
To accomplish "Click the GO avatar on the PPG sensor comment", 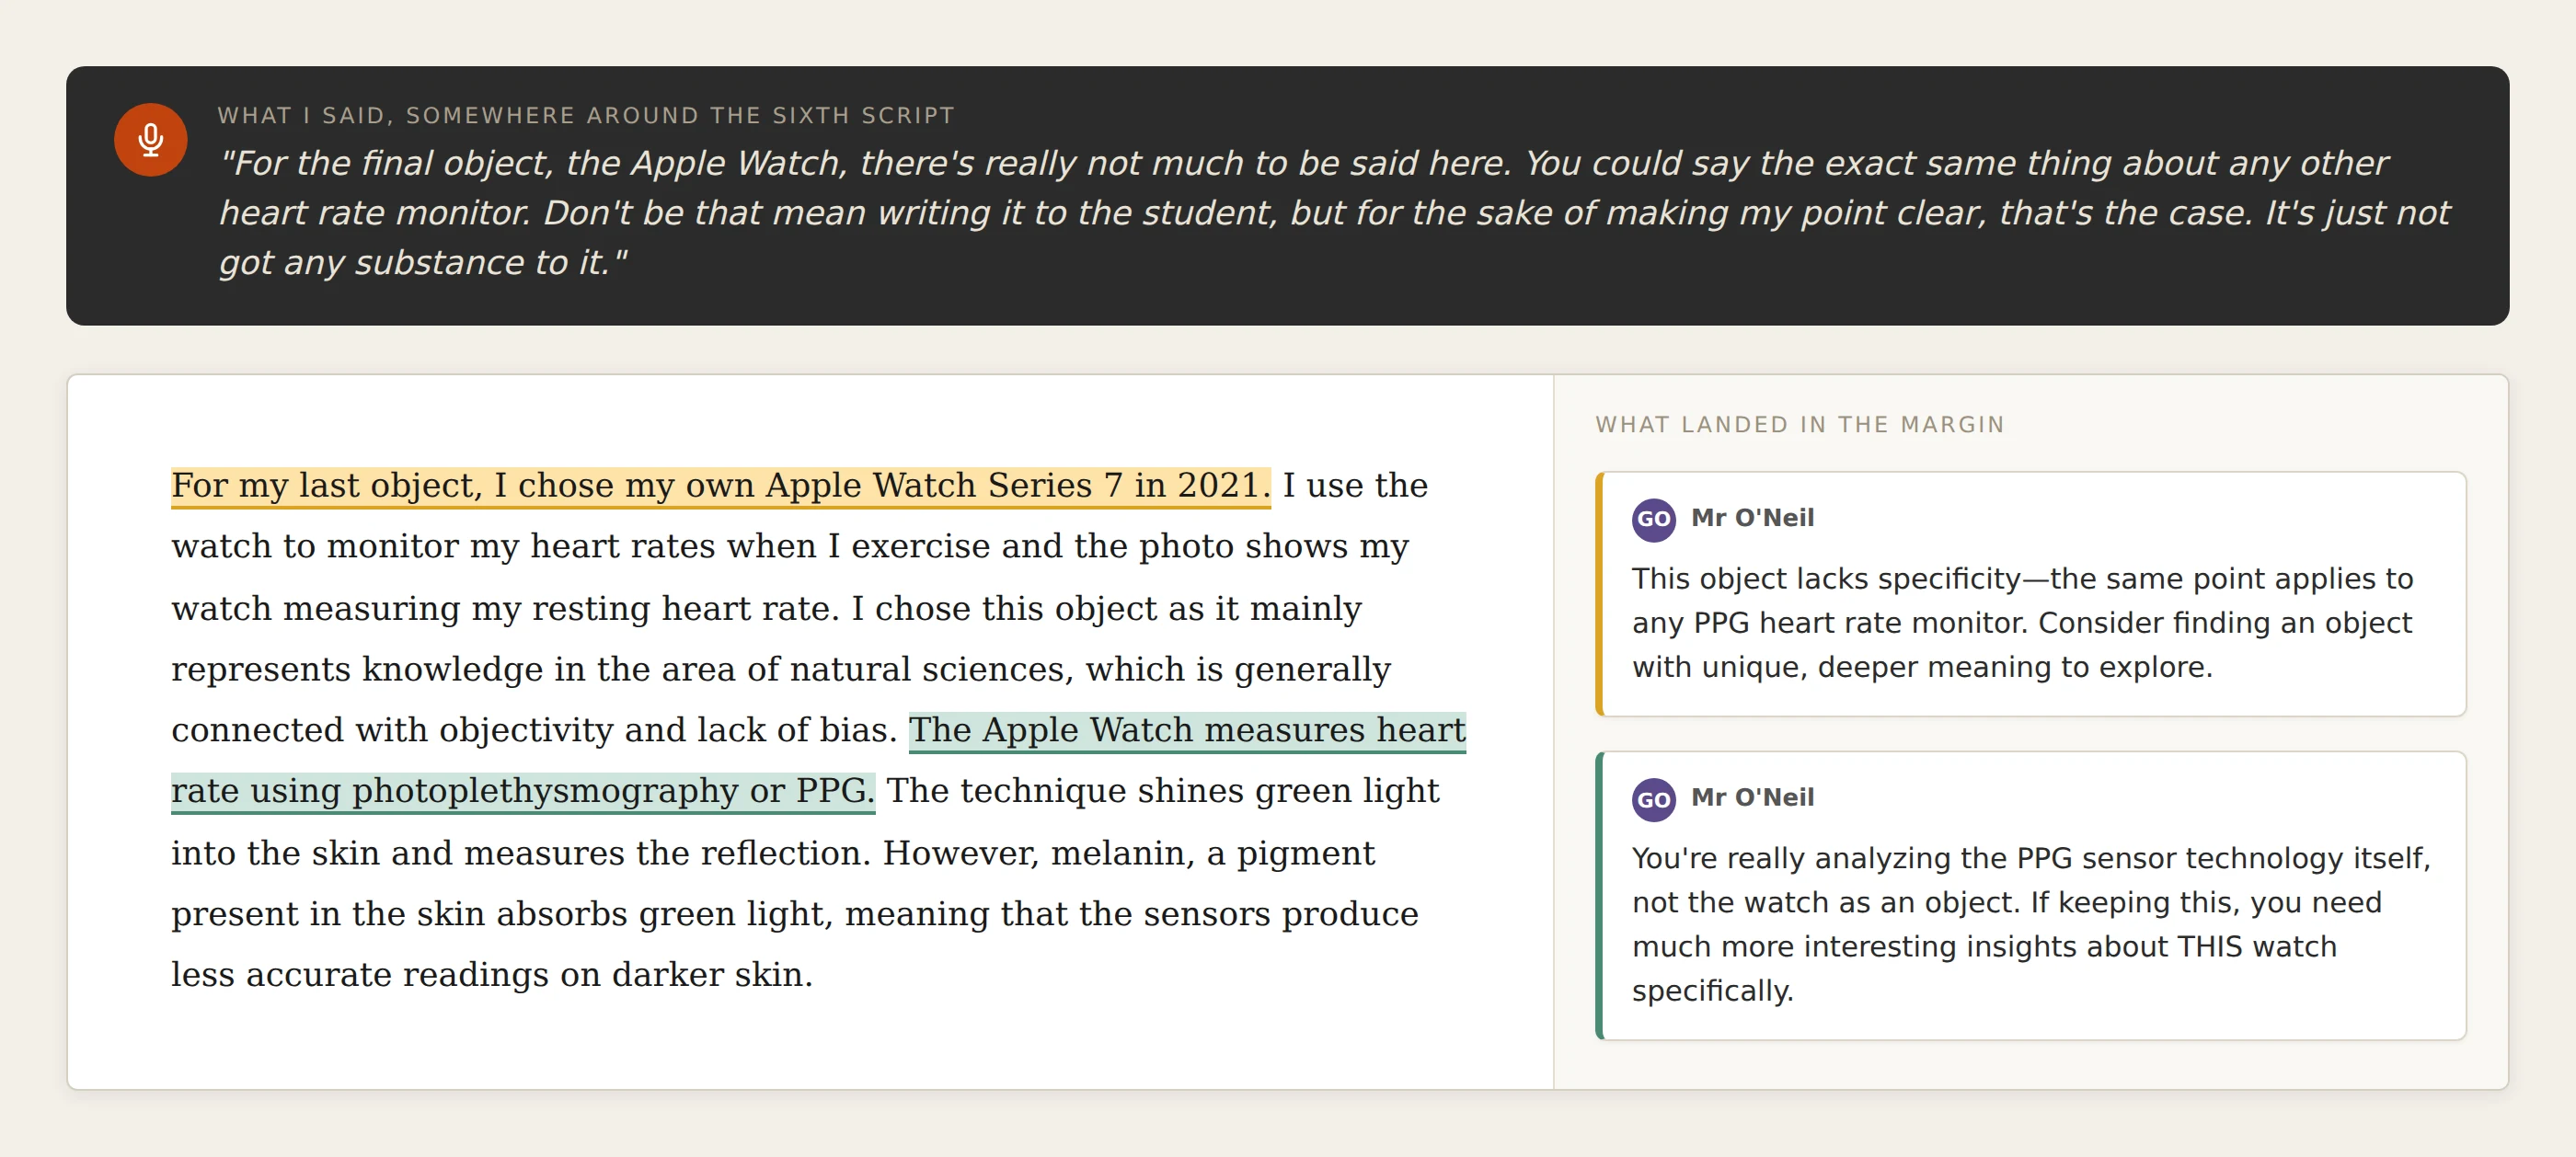I will pos(1653,799).
